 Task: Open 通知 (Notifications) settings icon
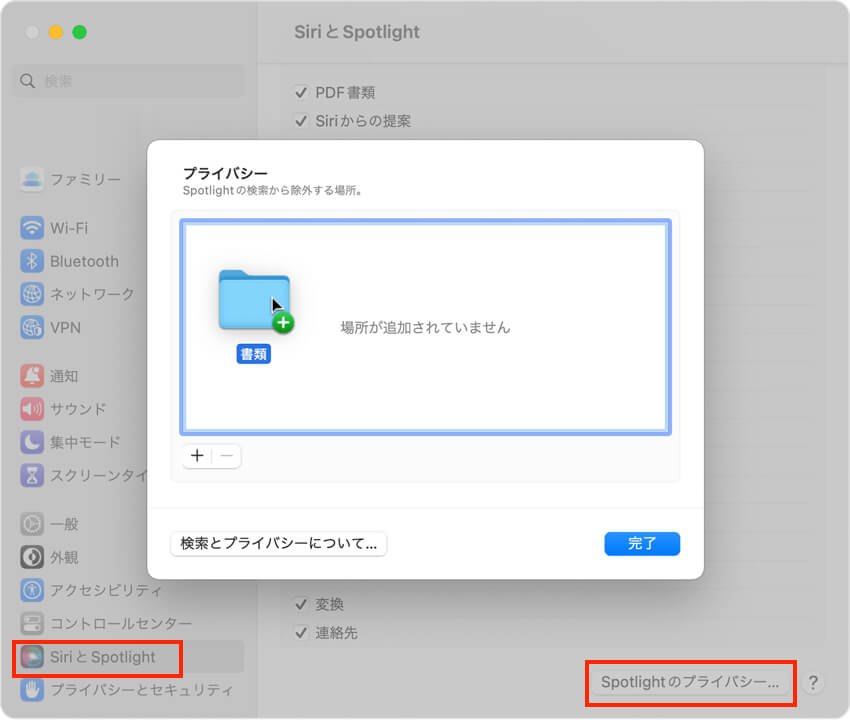32,375
